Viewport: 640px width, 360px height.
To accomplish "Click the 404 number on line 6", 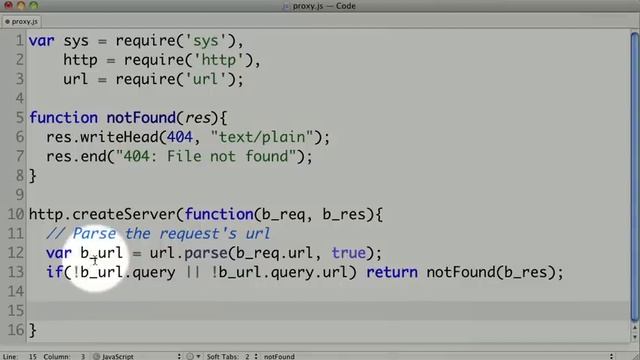I will pos(180,137).
